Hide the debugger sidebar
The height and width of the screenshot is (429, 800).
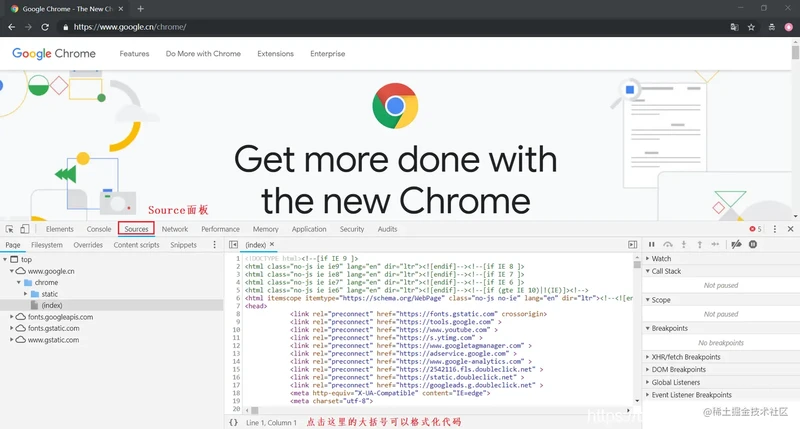point(633,245)
